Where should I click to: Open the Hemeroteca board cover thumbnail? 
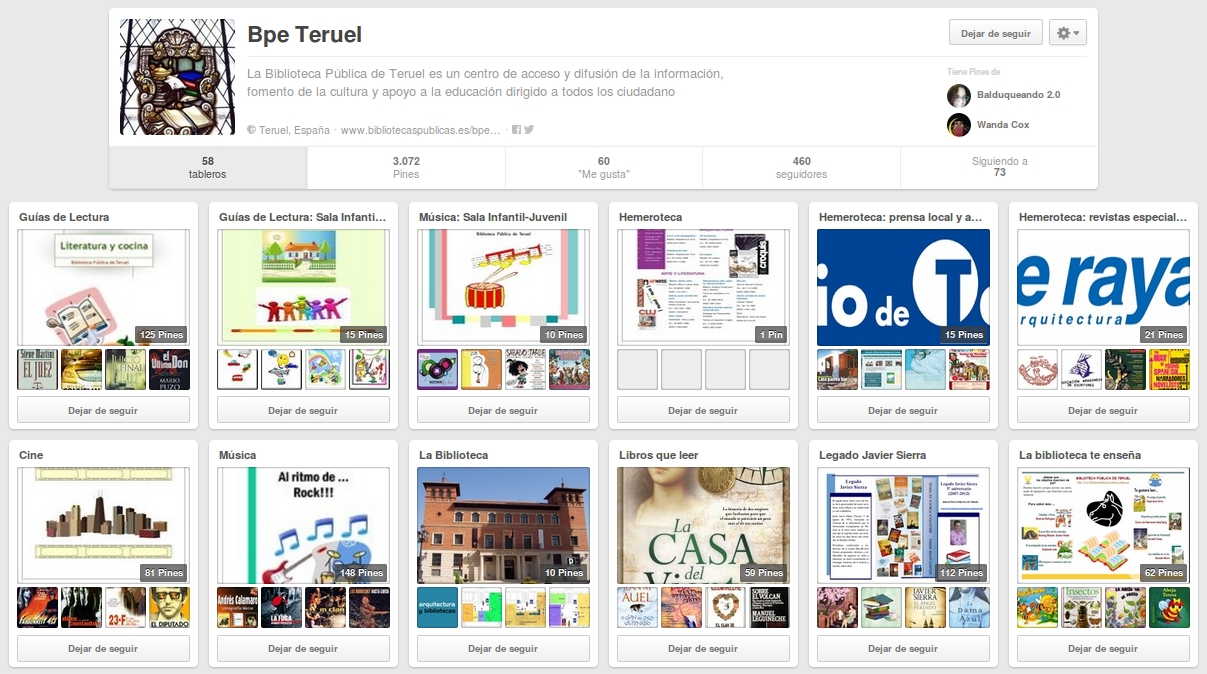point(703,287)
